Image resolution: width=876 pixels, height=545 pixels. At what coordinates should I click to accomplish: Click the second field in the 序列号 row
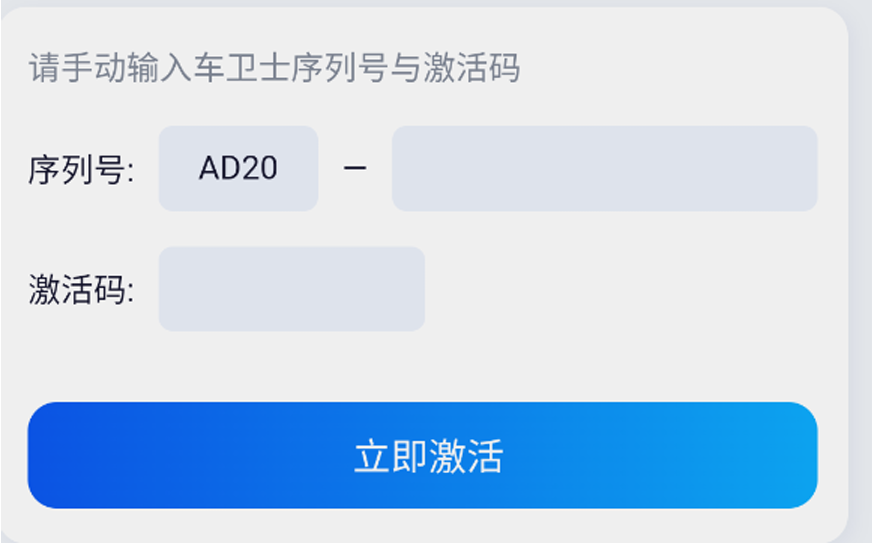point(604,169)
